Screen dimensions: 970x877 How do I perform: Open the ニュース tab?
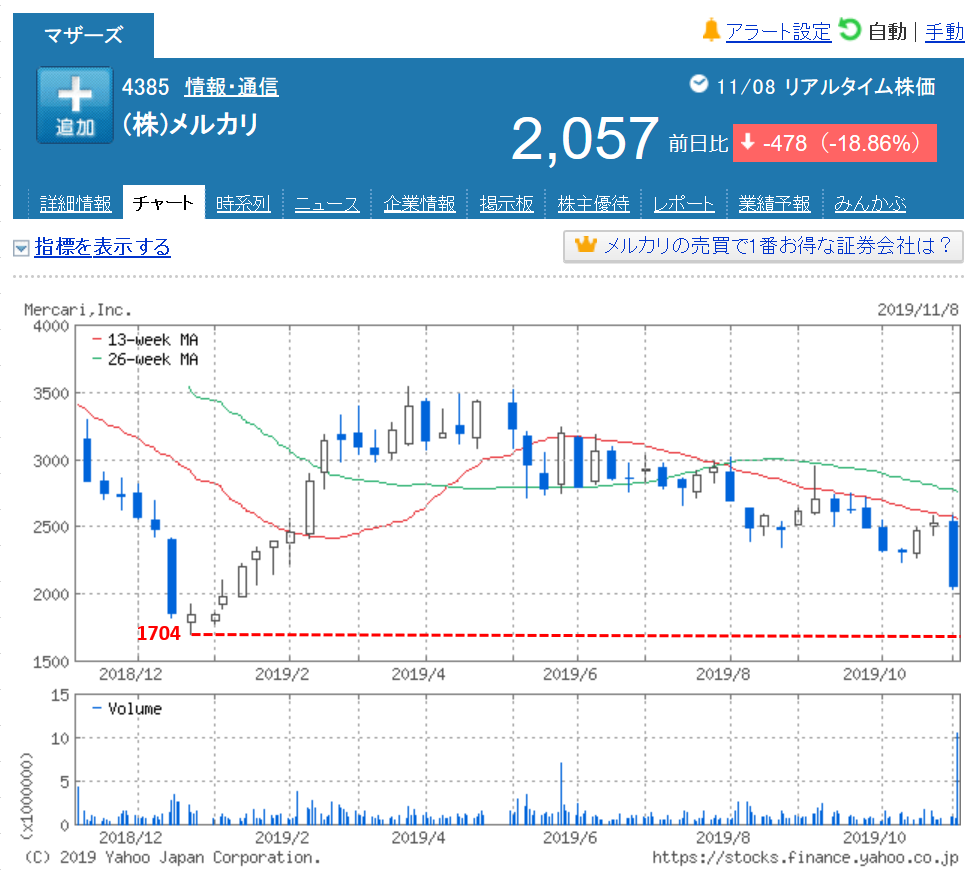[x=327, y=203]
